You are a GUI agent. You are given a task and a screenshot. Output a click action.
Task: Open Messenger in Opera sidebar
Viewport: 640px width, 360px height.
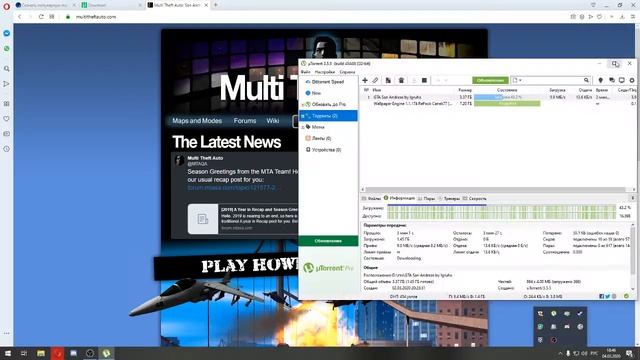(7, 33)
